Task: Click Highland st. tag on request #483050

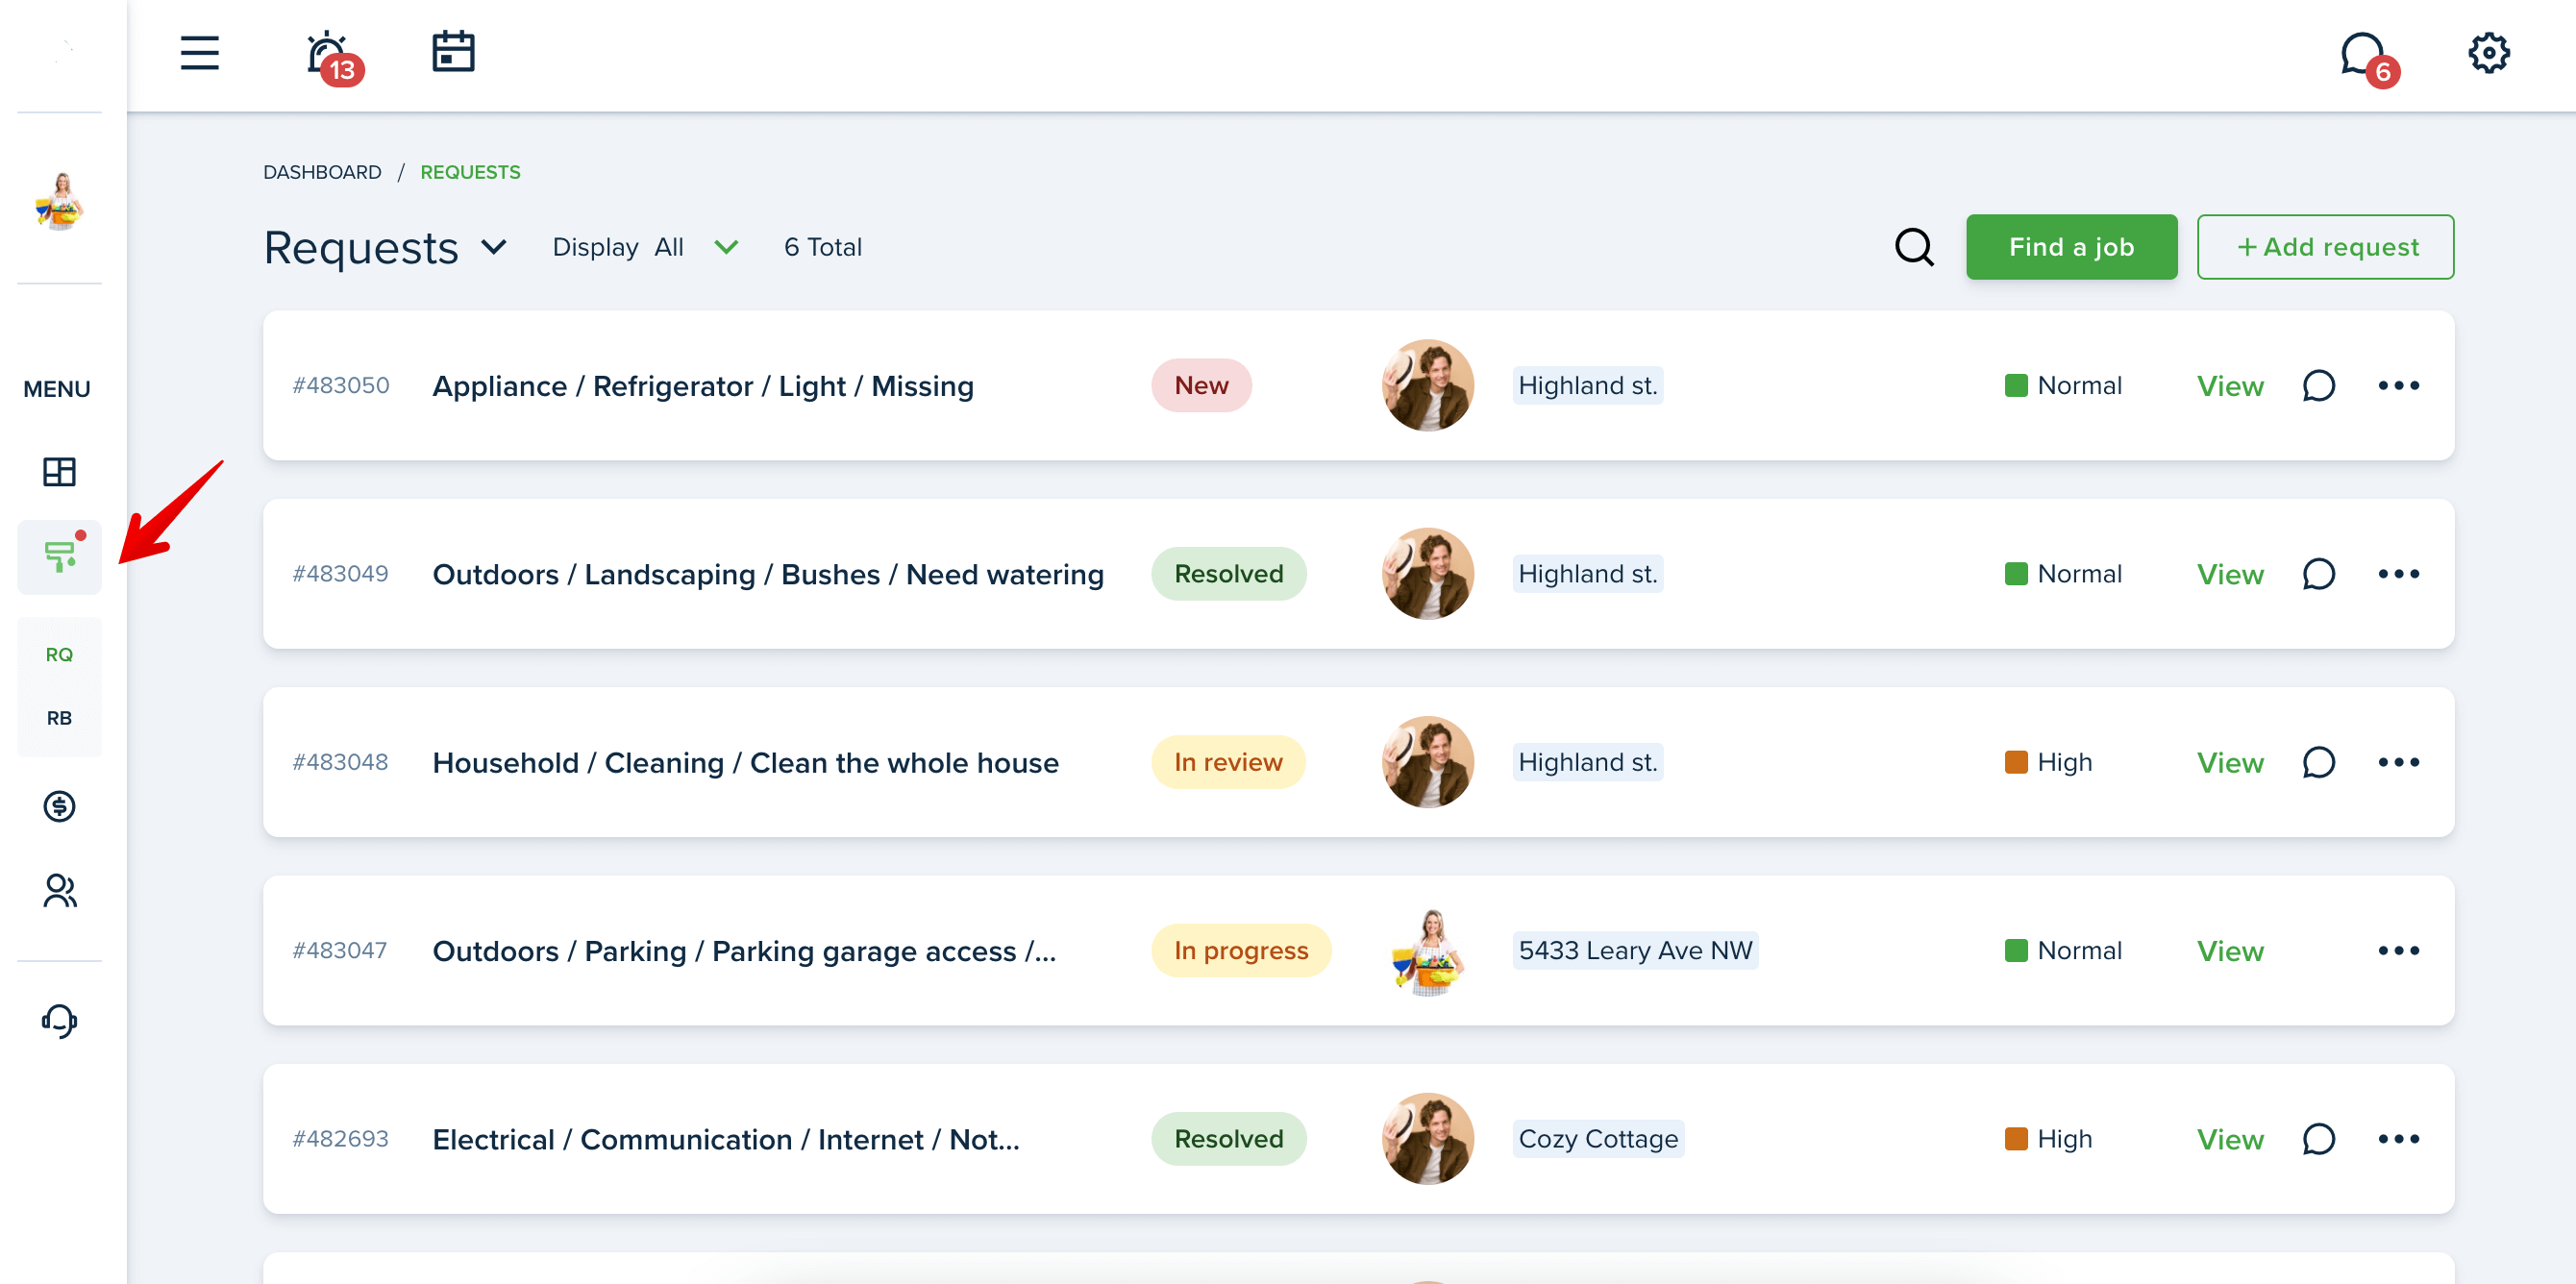Action: coord(1587,385)
